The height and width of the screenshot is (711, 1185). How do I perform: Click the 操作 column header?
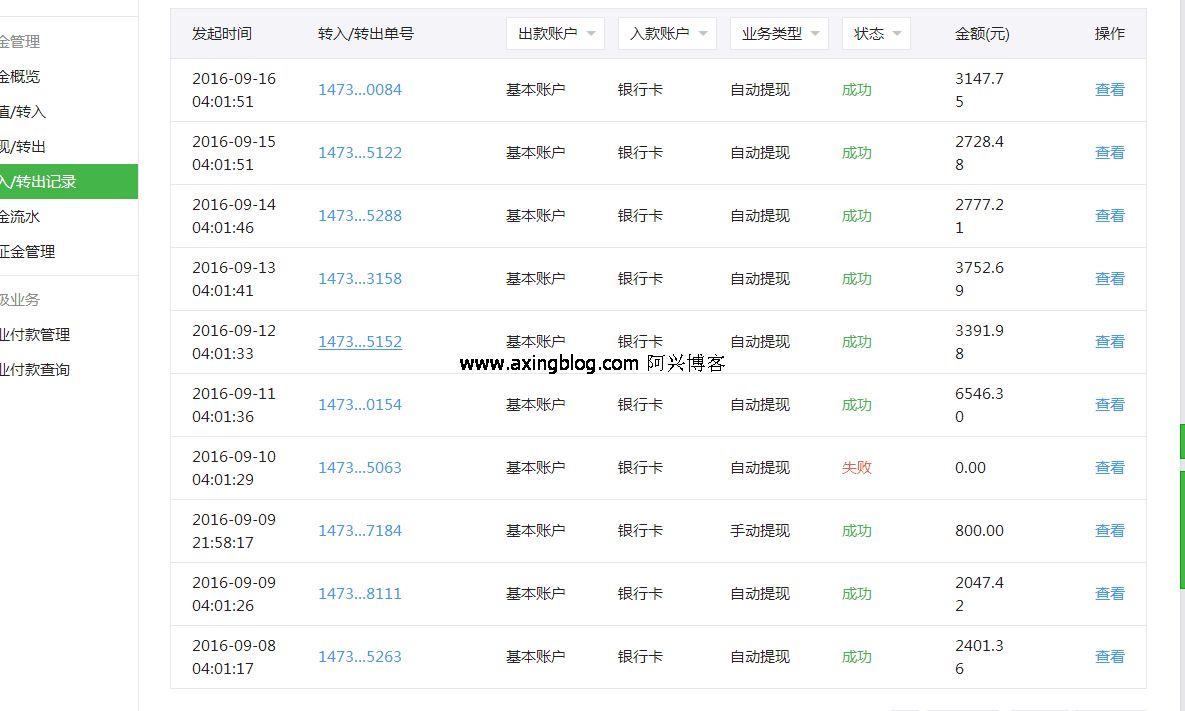tap(1109, 34)
